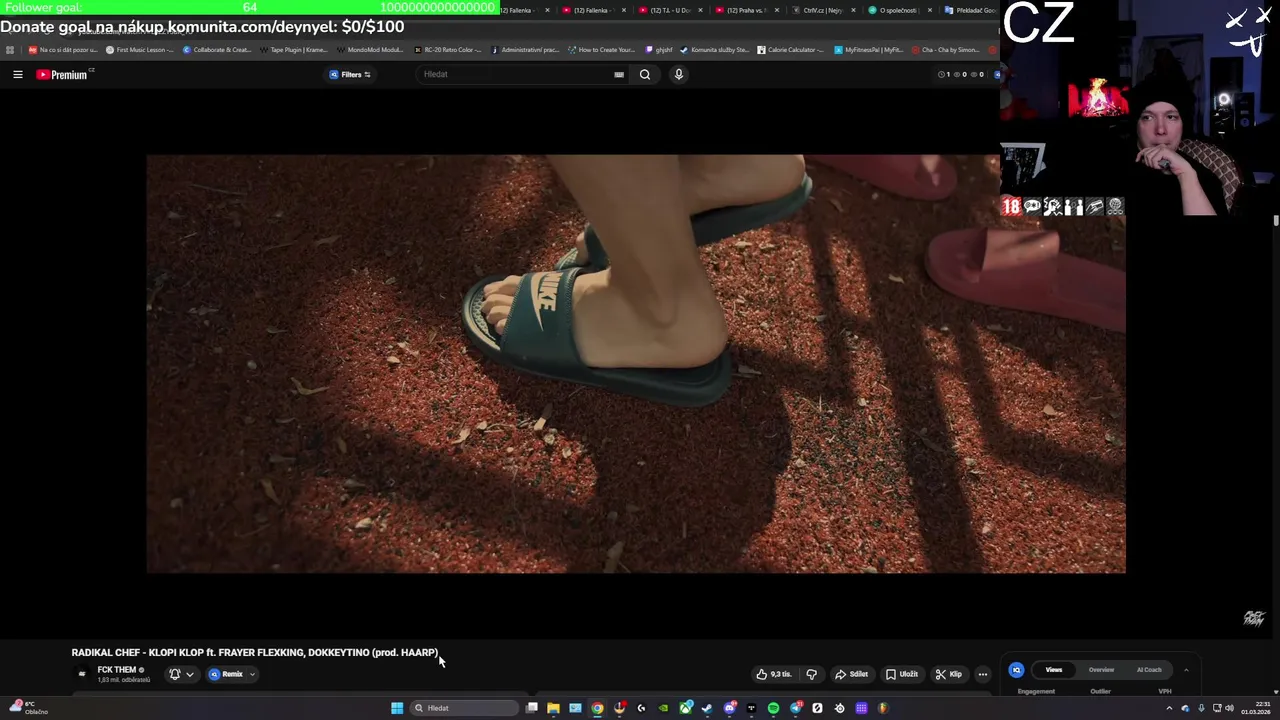Open the 'How to Create Your...' bookmark

tap(601, 49)
